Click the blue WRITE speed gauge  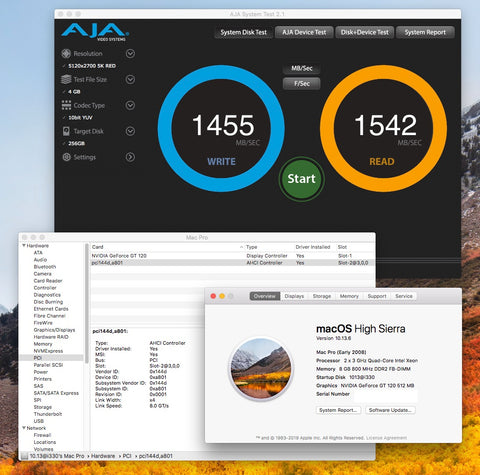coord(221,128)
